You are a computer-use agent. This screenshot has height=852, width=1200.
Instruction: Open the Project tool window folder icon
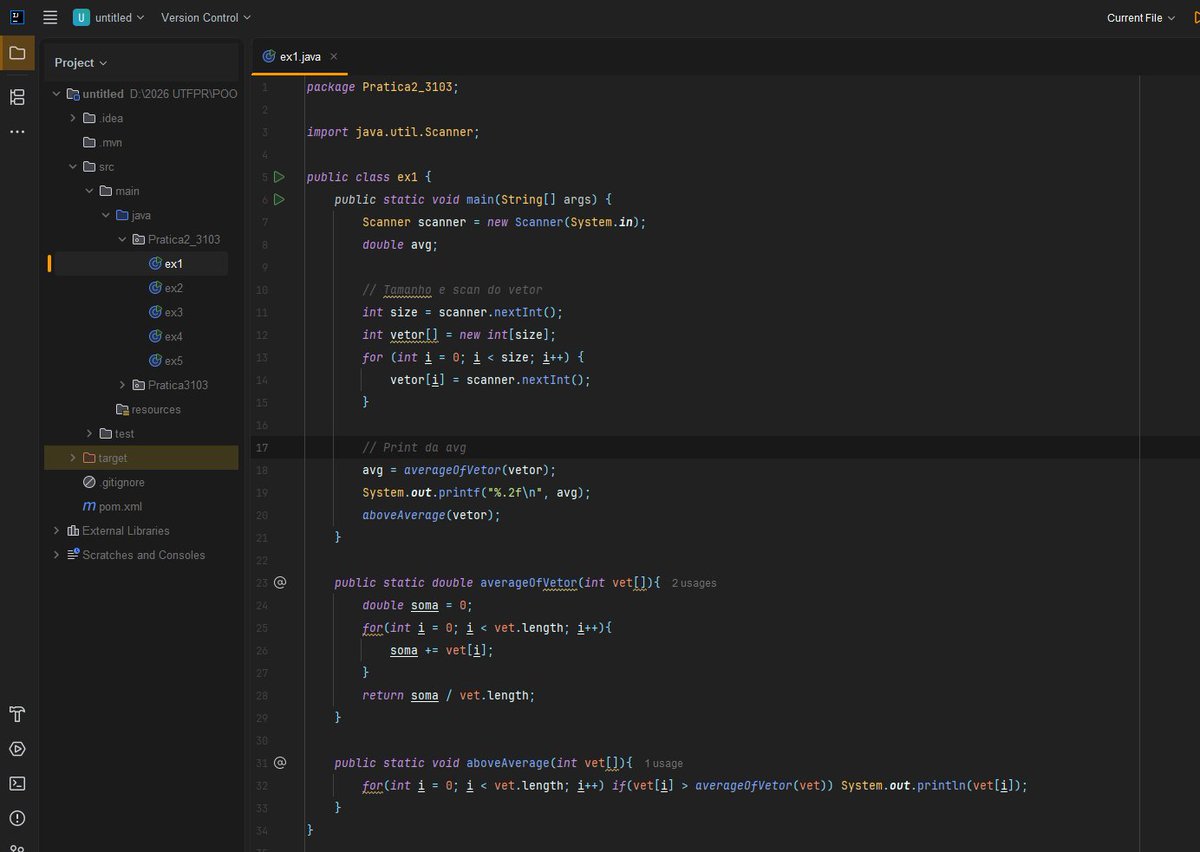tap(17, 53)
